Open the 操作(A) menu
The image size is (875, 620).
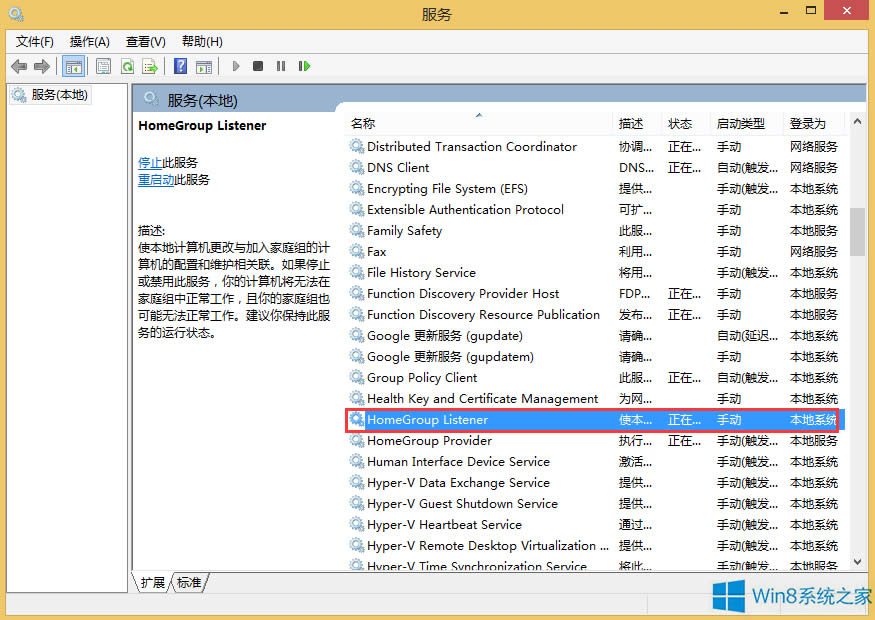tap(89, 41)
